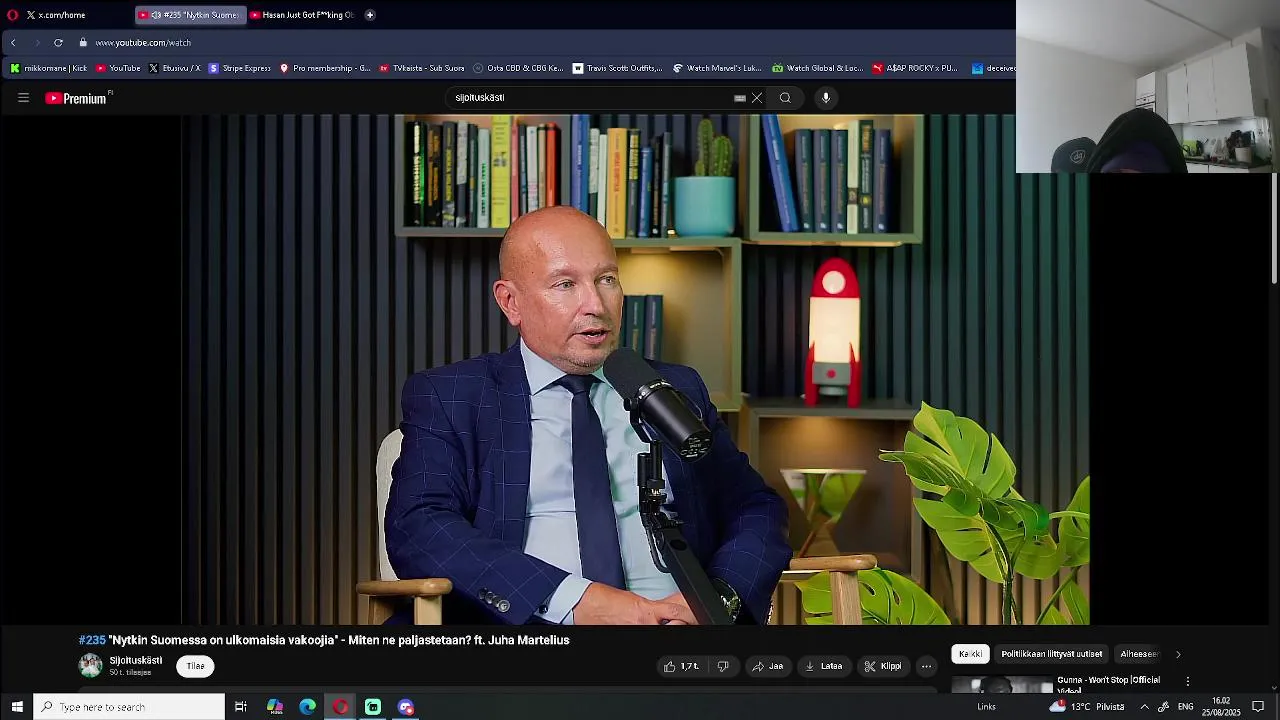Open the Stripe Express bookmark
This screenshot has height=720, width=1280.
click(240, 68)
